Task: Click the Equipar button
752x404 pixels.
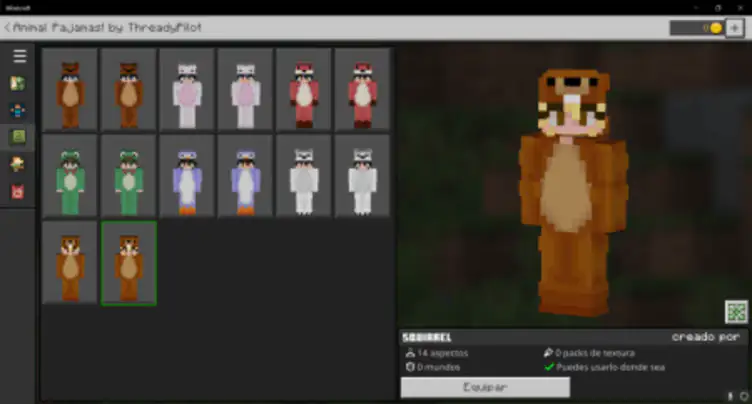Action: pos(485,387)
